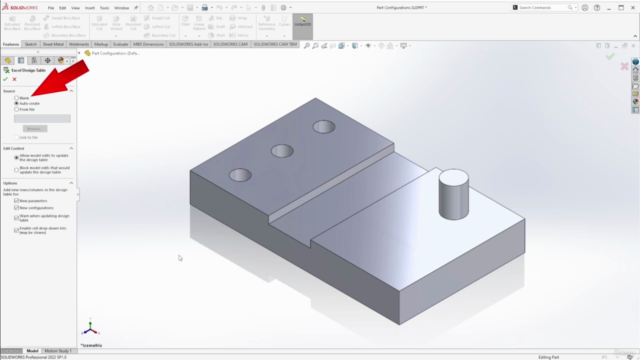Open SOLIDWORKS Resources in task pane
The width and height of the screenshot is (640, 360).
[x=636, y=70]
